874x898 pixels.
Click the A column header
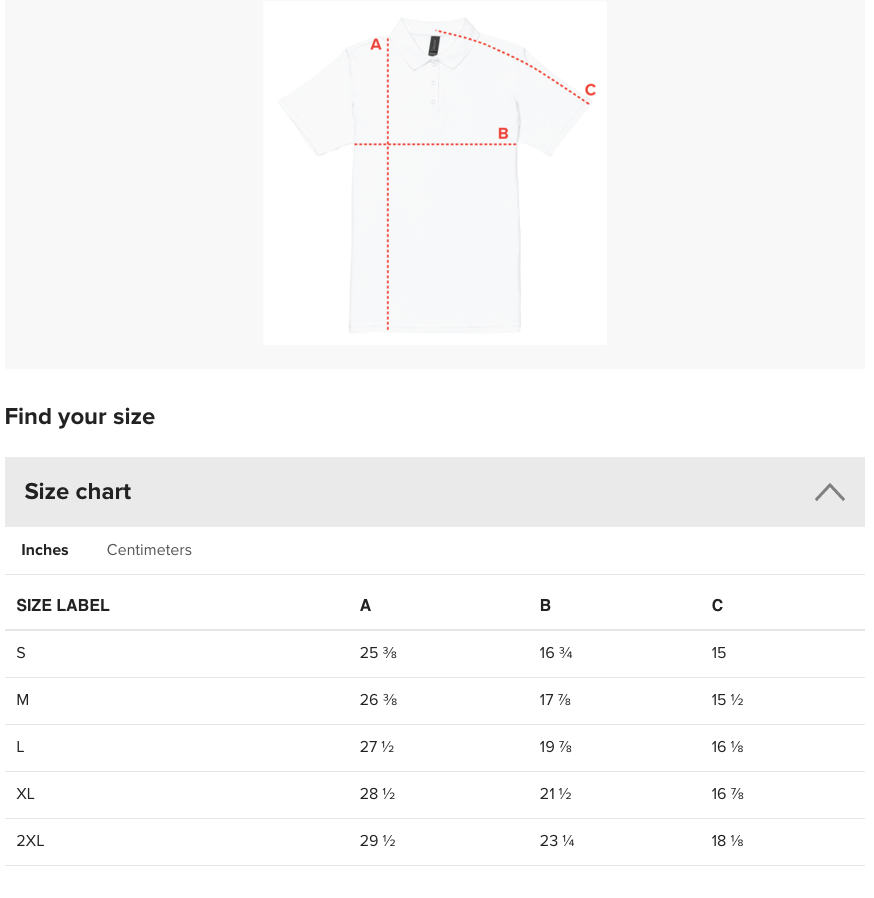365,605
